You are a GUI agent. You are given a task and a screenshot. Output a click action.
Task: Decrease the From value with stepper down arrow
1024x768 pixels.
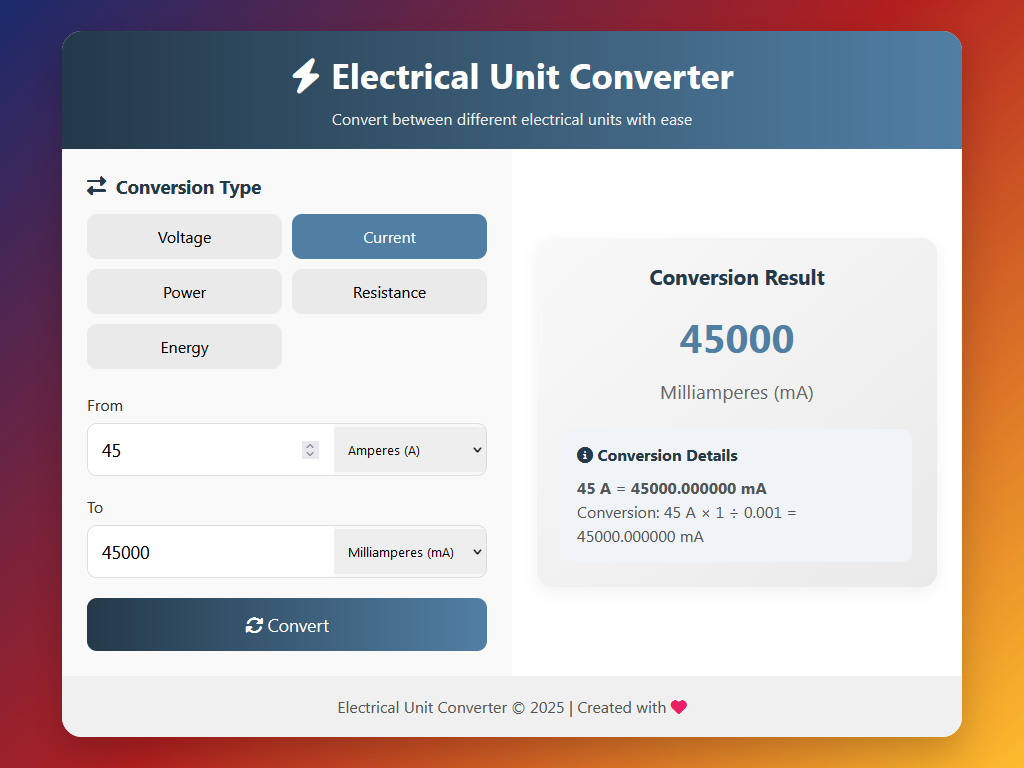coord(310,455)
